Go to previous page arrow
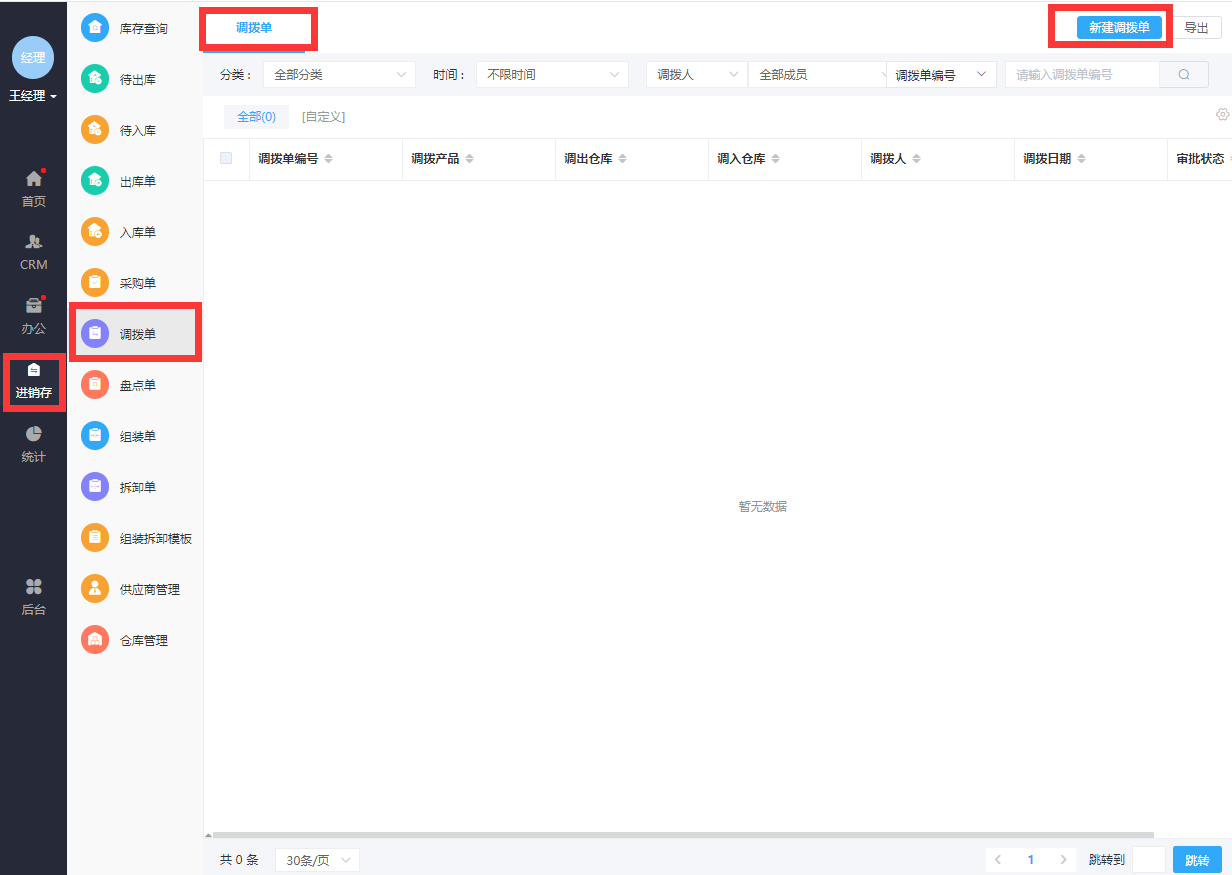This screenshot has width=1232, height=875. click(998, 860)
